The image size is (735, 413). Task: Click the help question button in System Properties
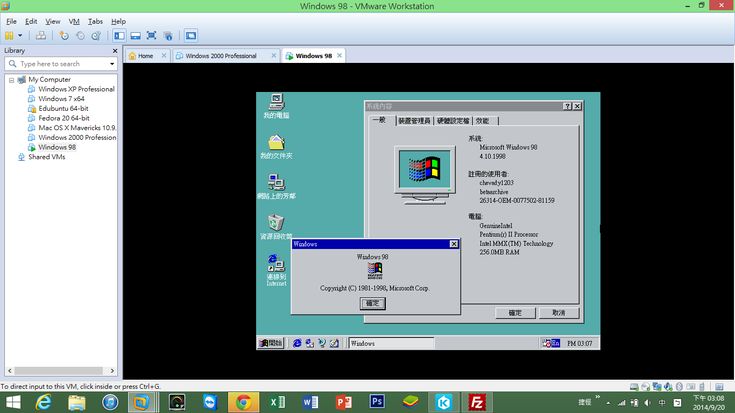click(567, 106)
